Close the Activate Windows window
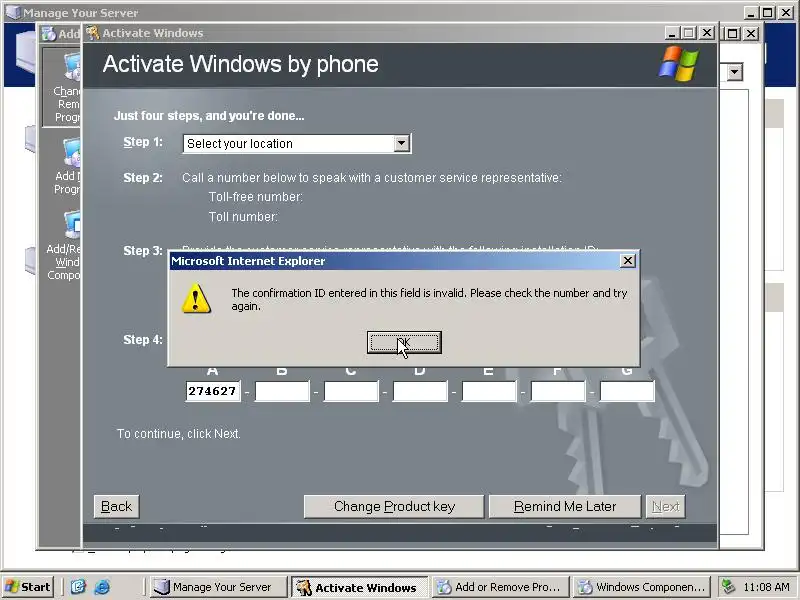Viewport: 800px width, 600px height. [707, 33]
